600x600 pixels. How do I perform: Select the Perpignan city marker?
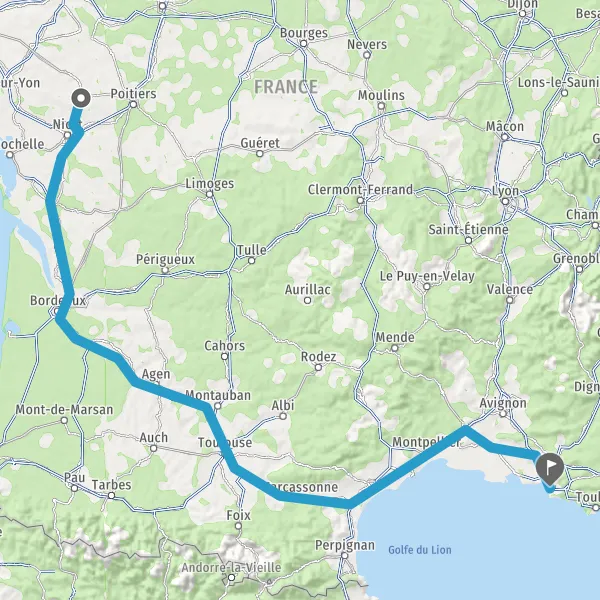point(344,555)
